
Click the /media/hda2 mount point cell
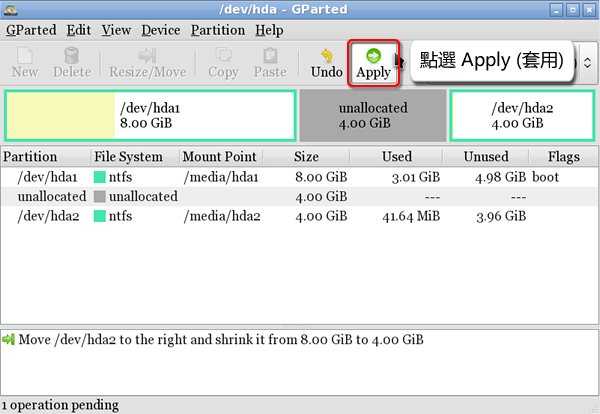coord(222,216)
